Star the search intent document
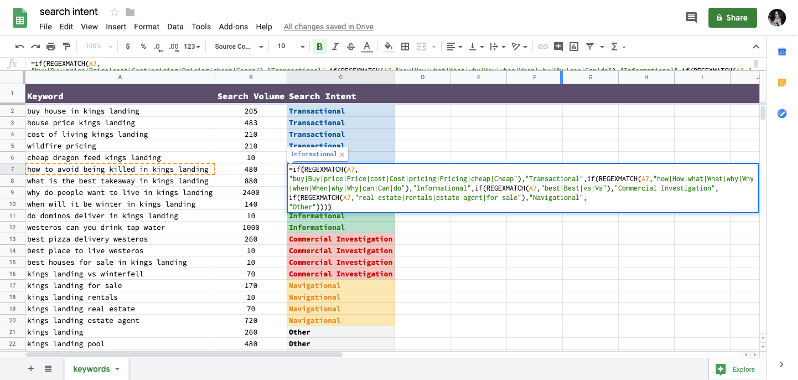The width and height of the screenshot is (798, 380). tap(115, 12)
